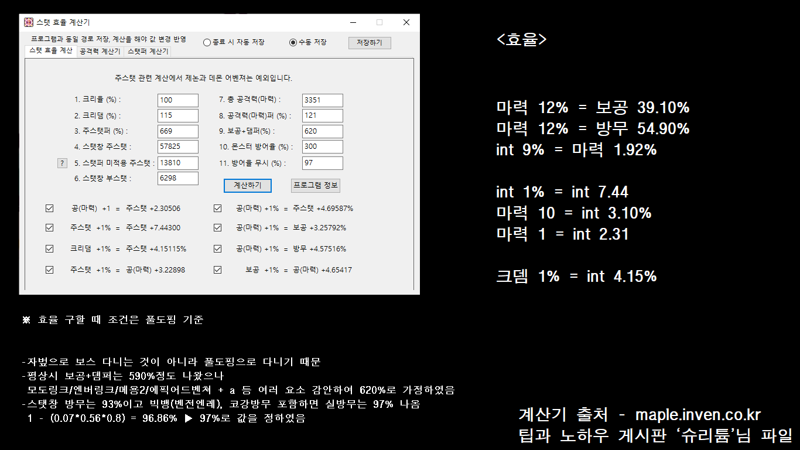
Task: Open the '스탯퍼 계산기' tab
Action: [x=147, y=52]
